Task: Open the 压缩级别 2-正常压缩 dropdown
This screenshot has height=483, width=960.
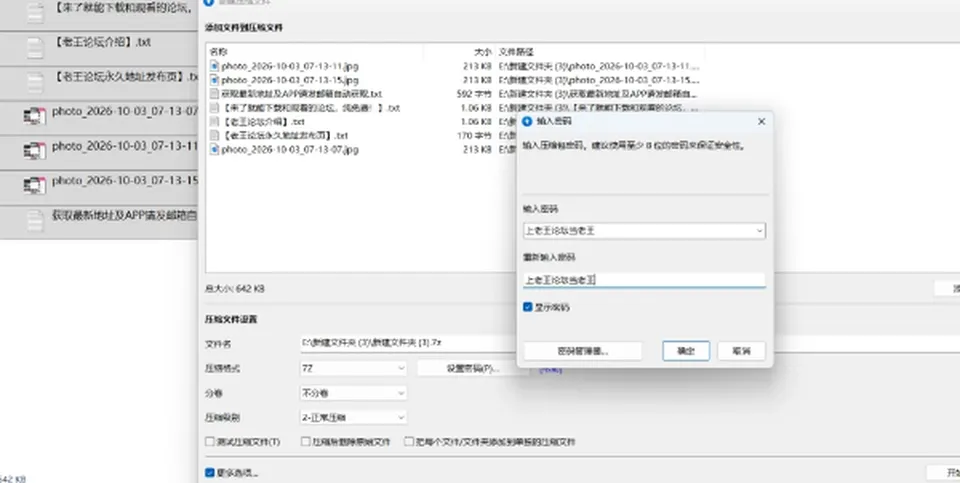Action: coord(353,417)
